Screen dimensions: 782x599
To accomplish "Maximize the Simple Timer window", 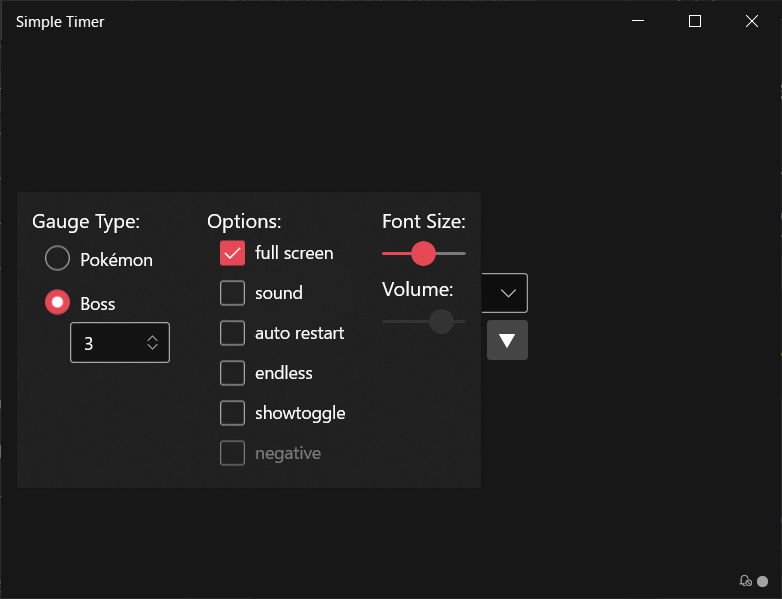I will tap(695, 21).
